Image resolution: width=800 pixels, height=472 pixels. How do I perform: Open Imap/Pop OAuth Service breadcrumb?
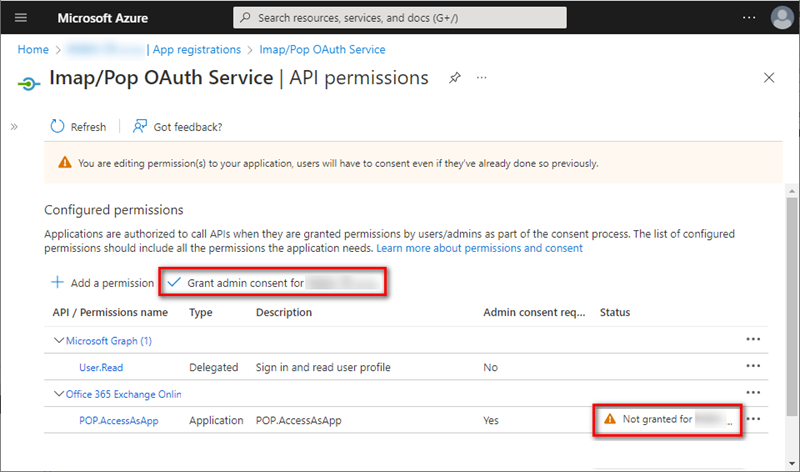click(323, 49)
